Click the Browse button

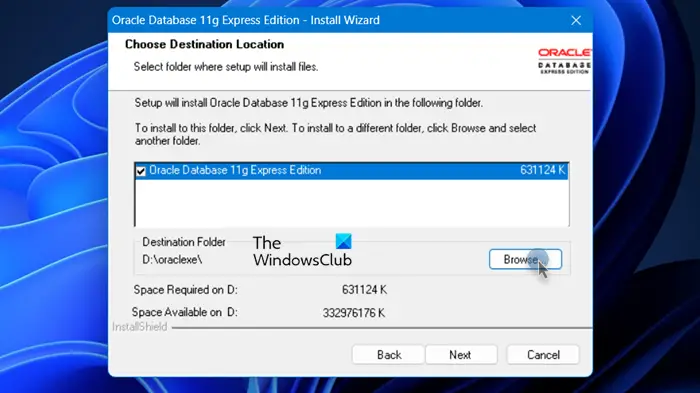click(x=525, y=259)
